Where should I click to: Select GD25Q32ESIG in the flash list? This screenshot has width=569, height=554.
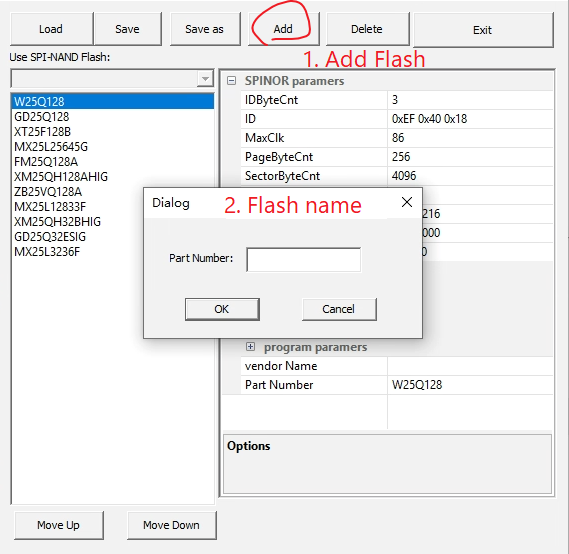pos(78,237)
